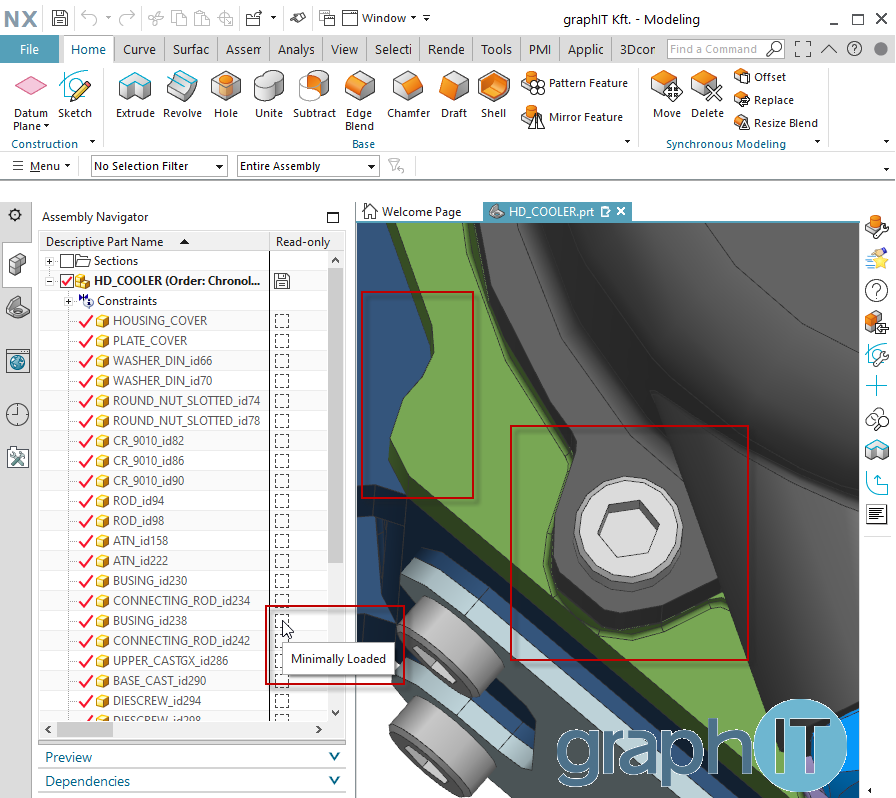Select the Extrude tool
Image resolution: width=896 pixels, height=798 pixels.
pos(135,95)
